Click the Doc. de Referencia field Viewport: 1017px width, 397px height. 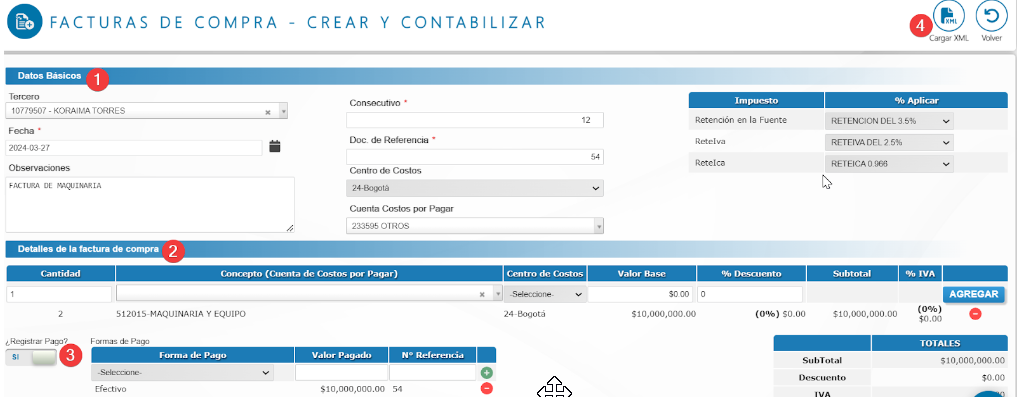(475, 157)
